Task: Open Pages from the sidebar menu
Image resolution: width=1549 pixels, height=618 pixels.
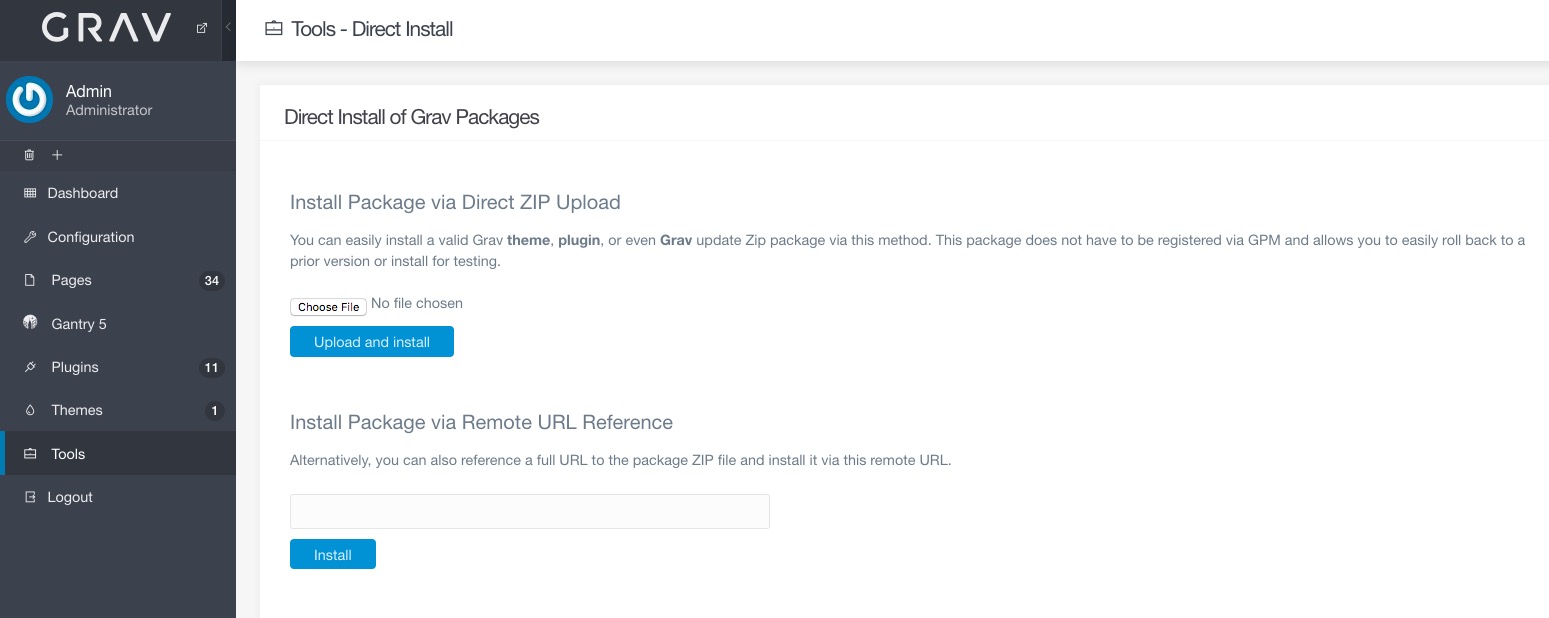Action: (71, 280)
